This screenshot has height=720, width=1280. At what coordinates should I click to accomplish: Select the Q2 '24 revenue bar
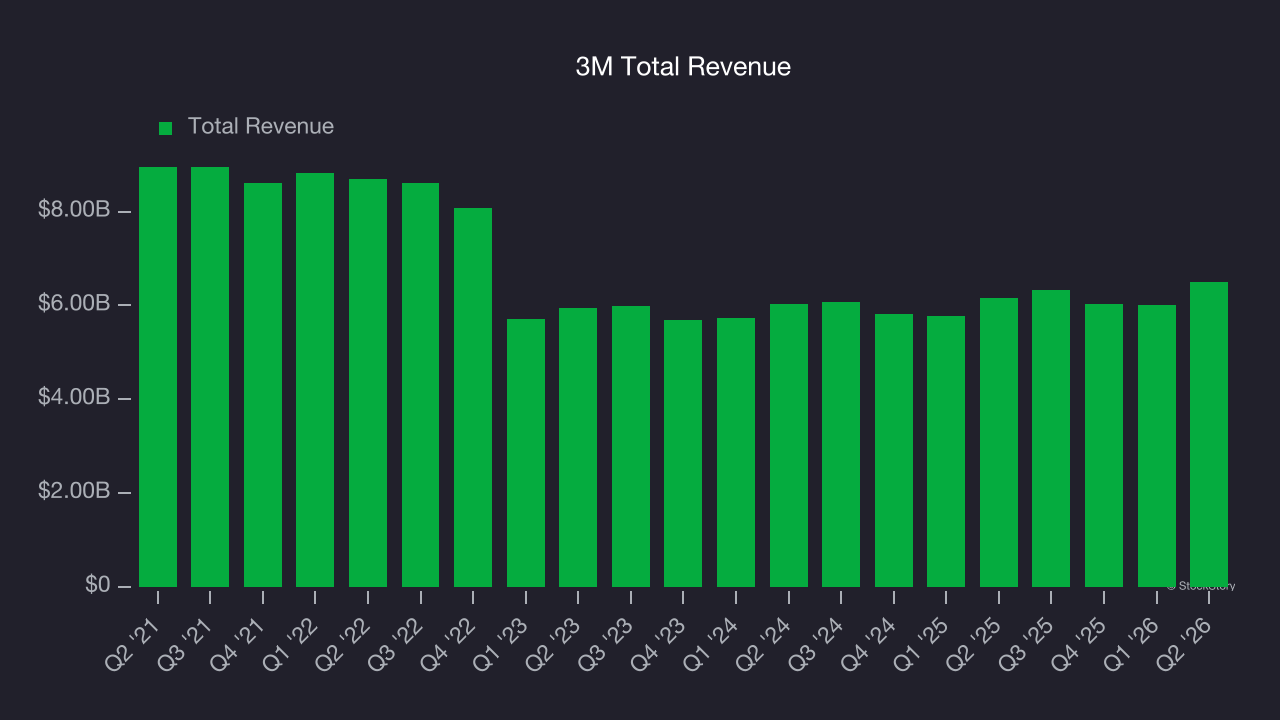click(789, 445)
